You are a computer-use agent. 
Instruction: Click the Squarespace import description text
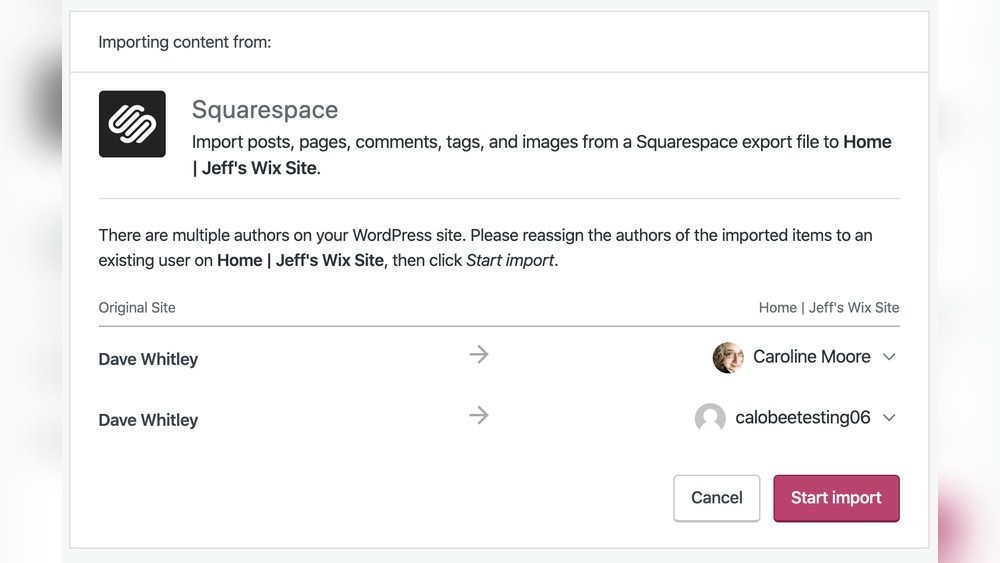click(541, 155)
